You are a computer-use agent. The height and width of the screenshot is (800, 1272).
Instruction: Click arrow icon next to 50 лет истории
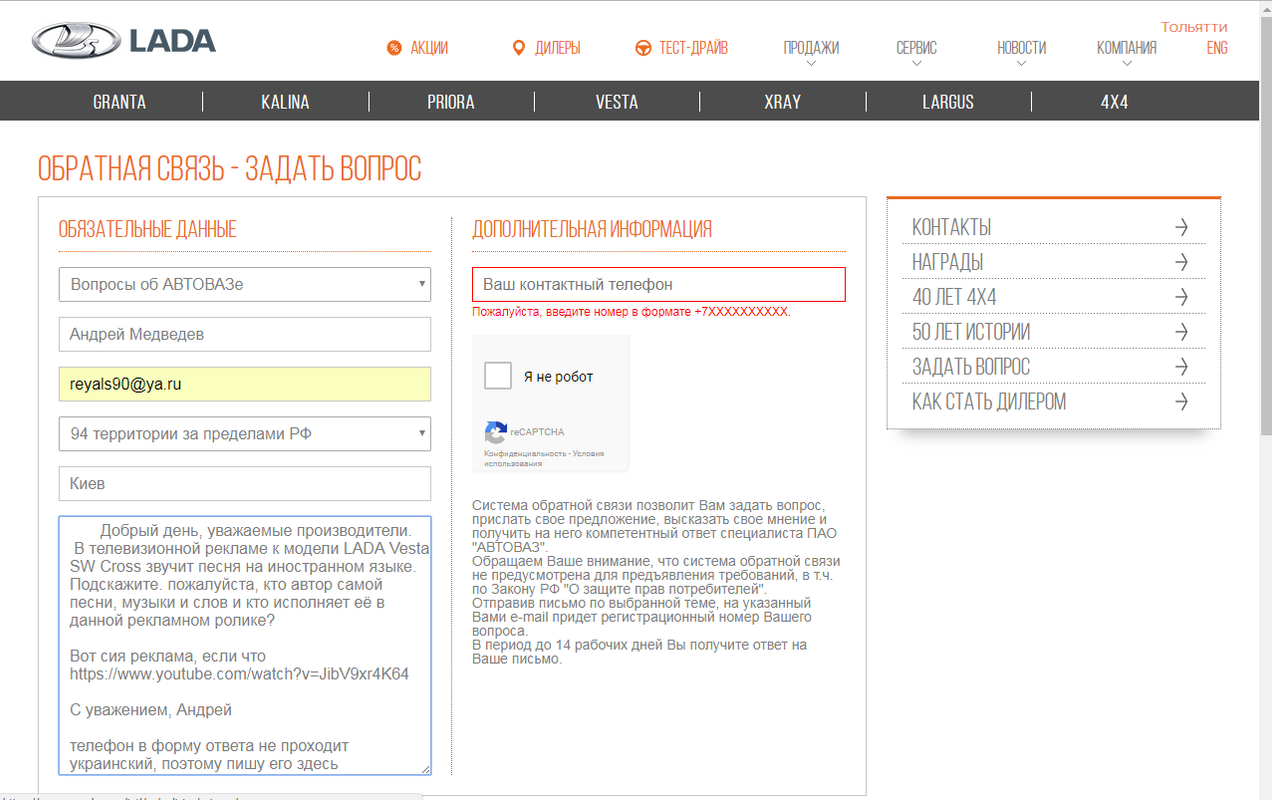coord(1181,332)
